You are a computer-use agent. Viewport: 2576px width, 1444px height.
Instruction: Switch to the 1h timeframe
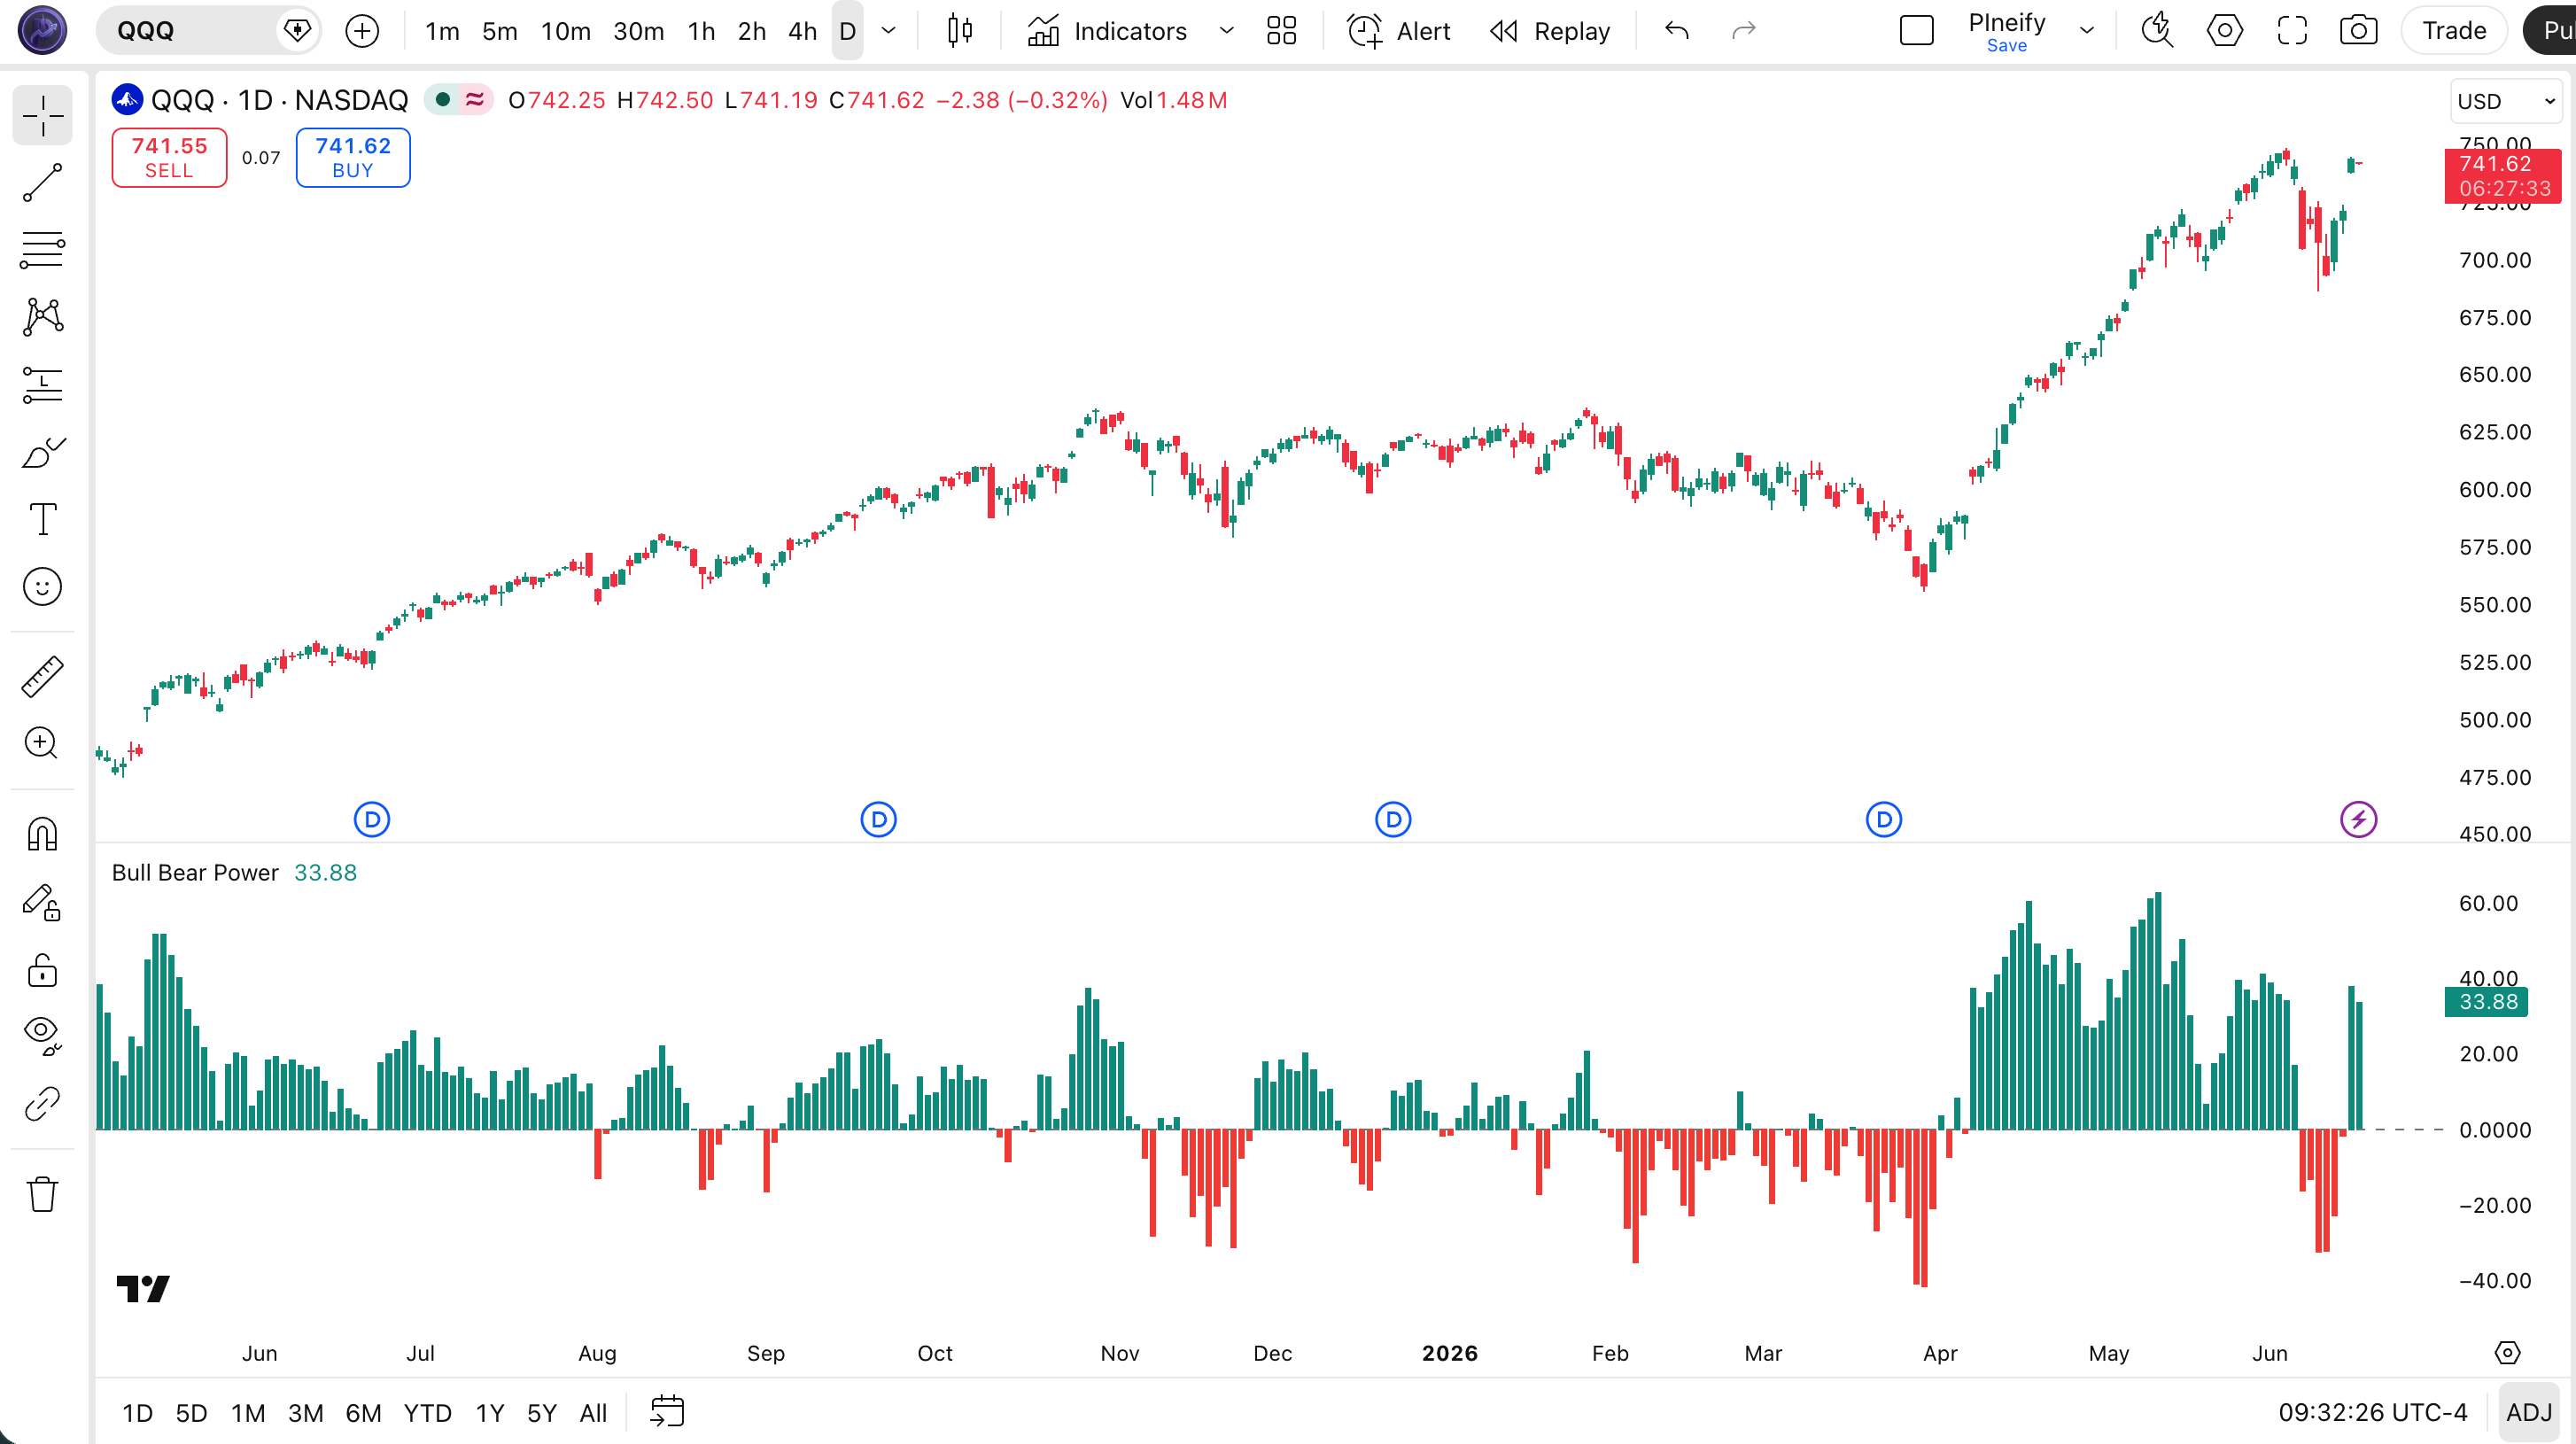pos(701,31)
